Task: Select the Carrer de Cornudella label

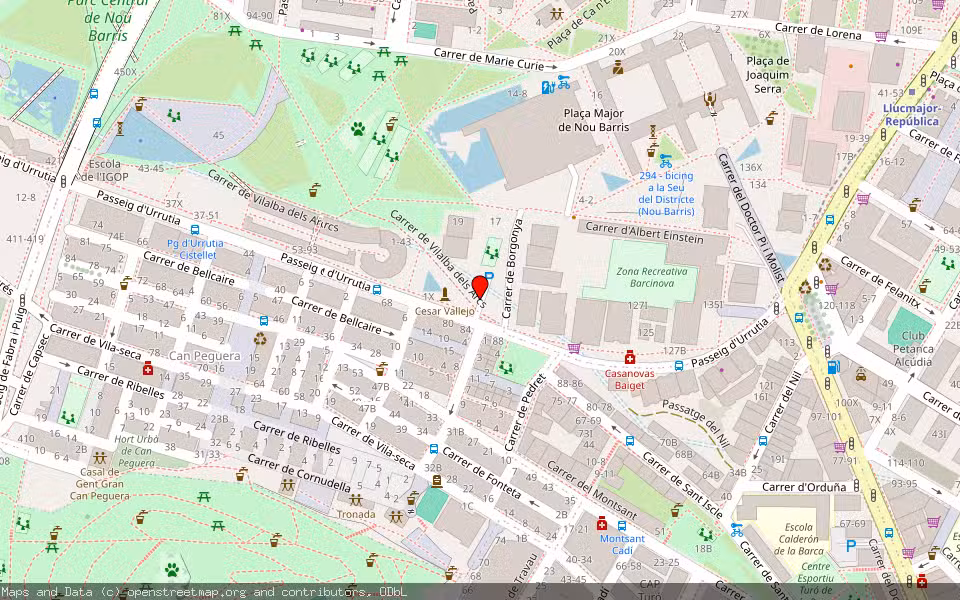Action: point(299,473)
